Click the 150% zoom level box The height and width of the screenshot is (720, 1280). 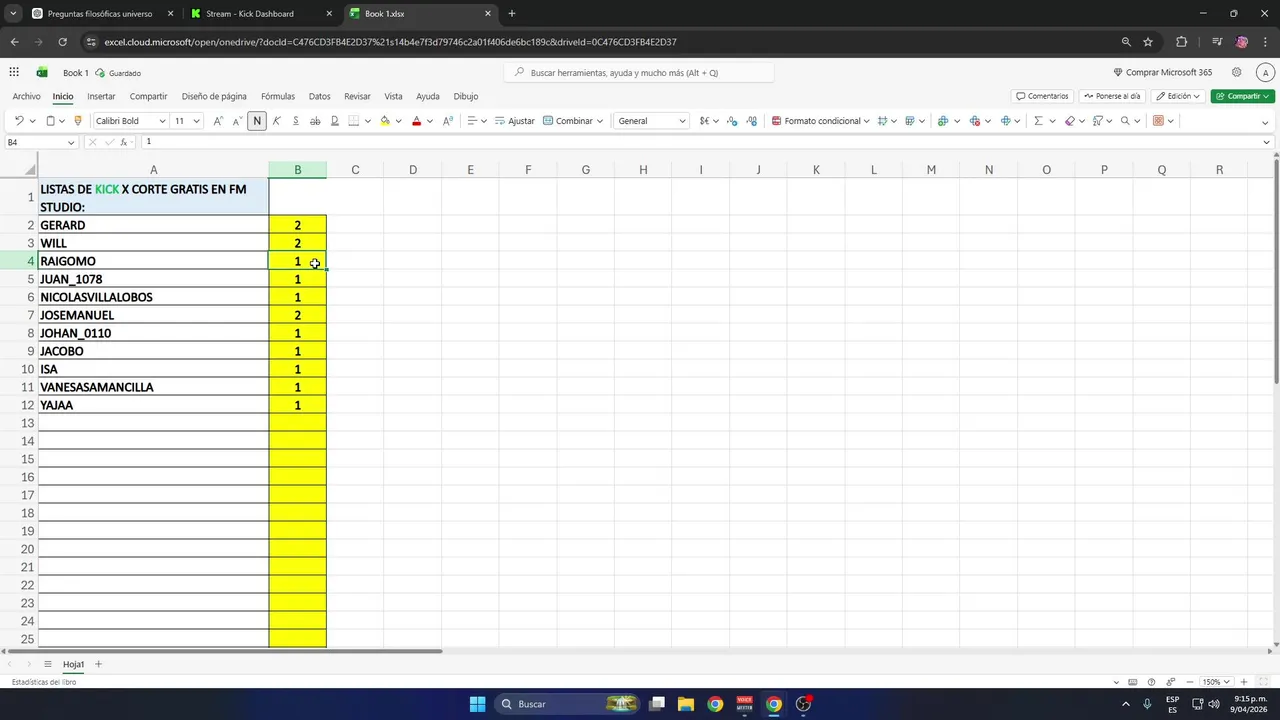click(1215, 682)
